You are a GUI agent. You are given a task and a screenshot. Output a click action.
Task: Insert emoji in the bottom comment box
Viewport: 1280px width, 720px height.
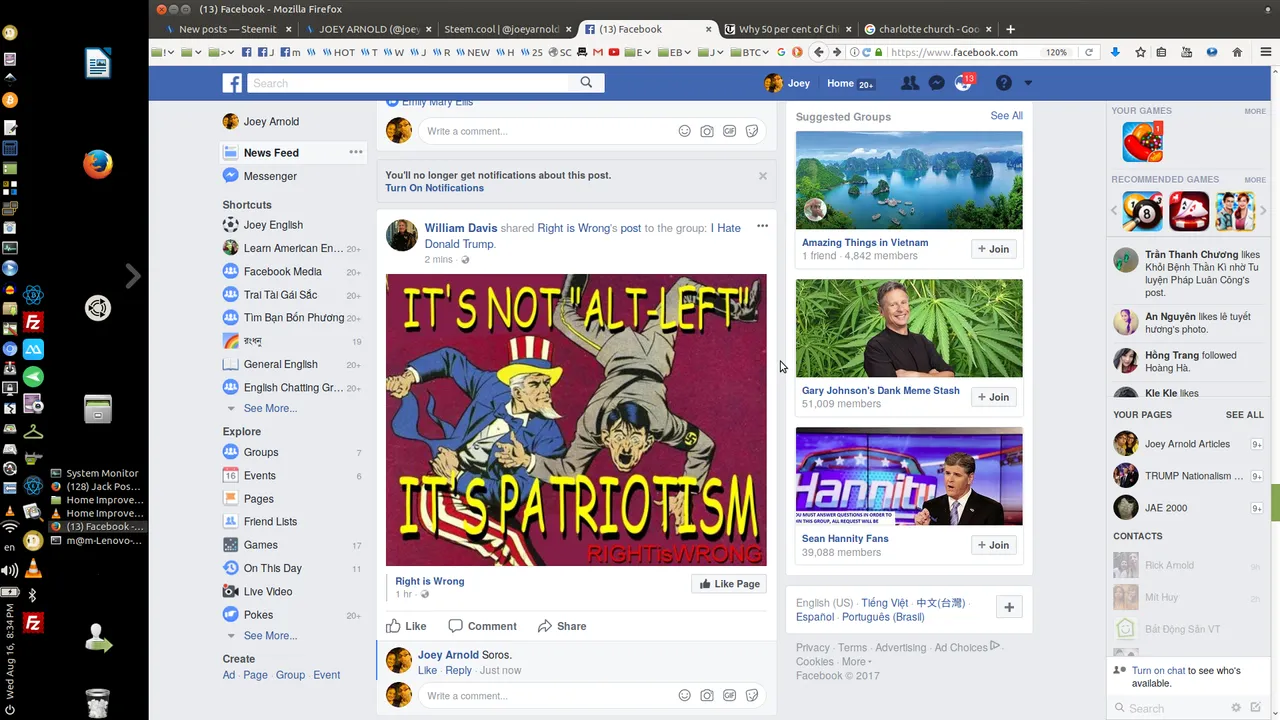[685, 695]
